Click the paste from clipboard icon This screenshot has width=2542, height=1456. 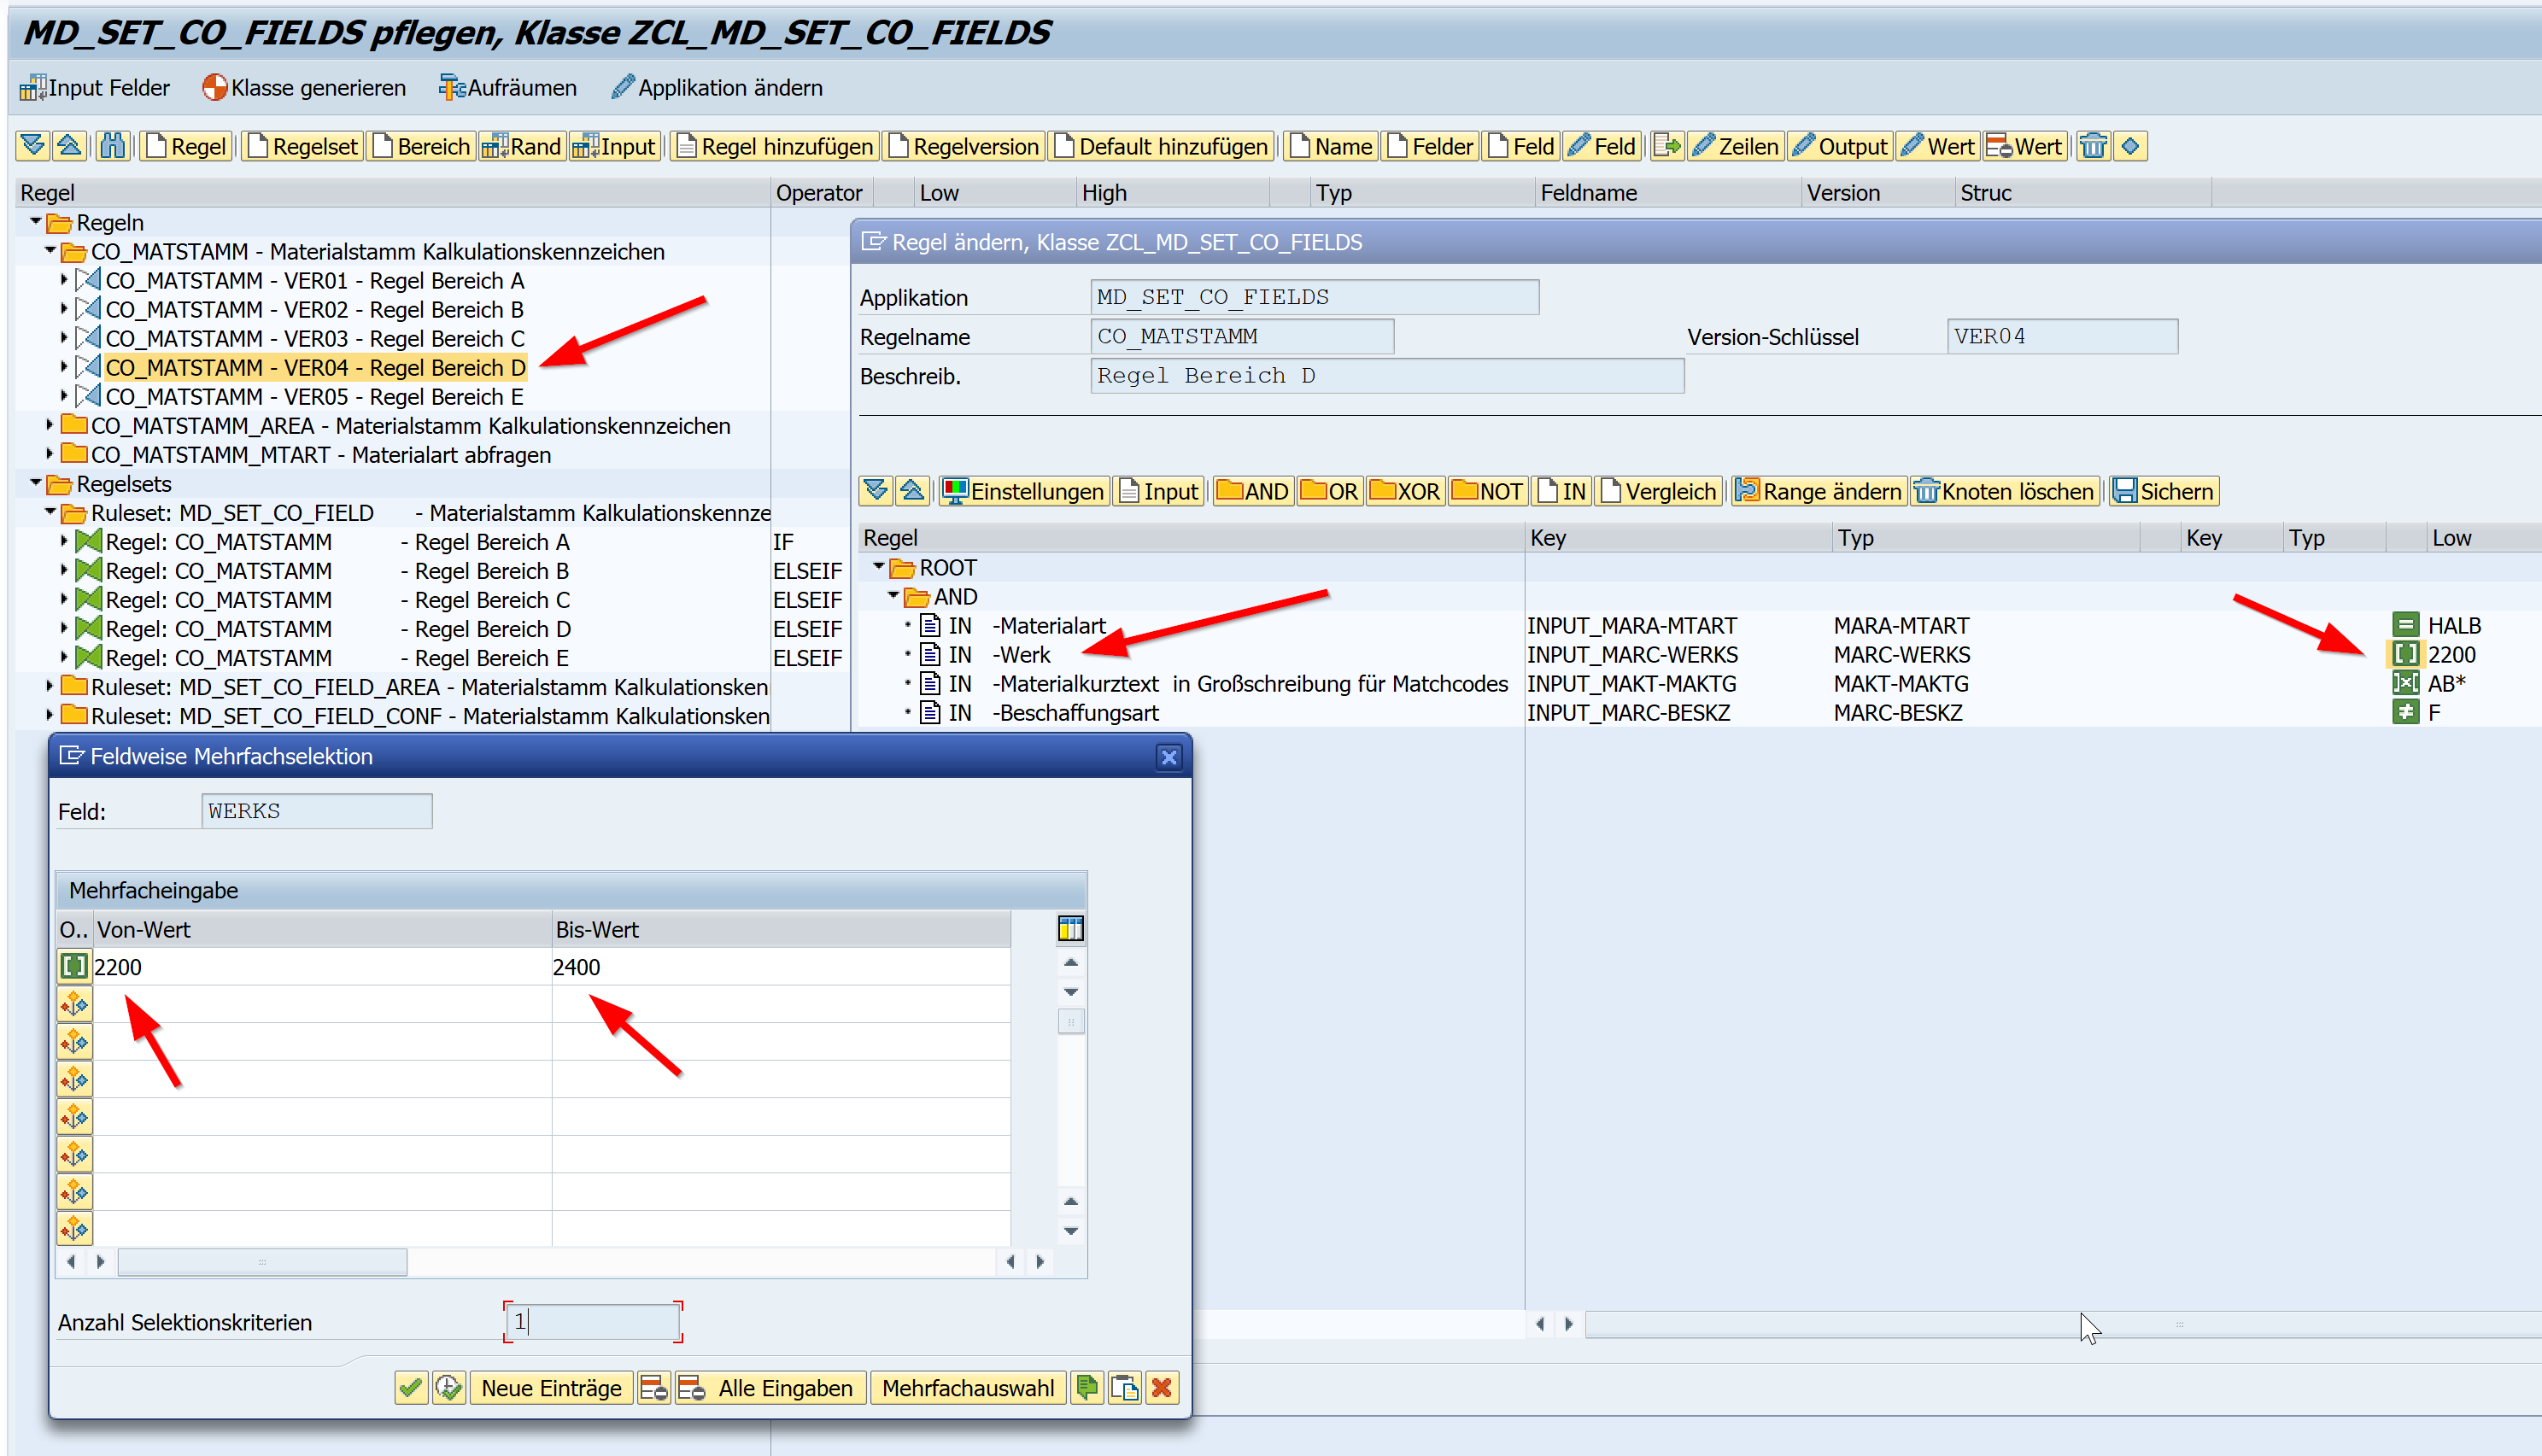click(x=1124, y=1387)
